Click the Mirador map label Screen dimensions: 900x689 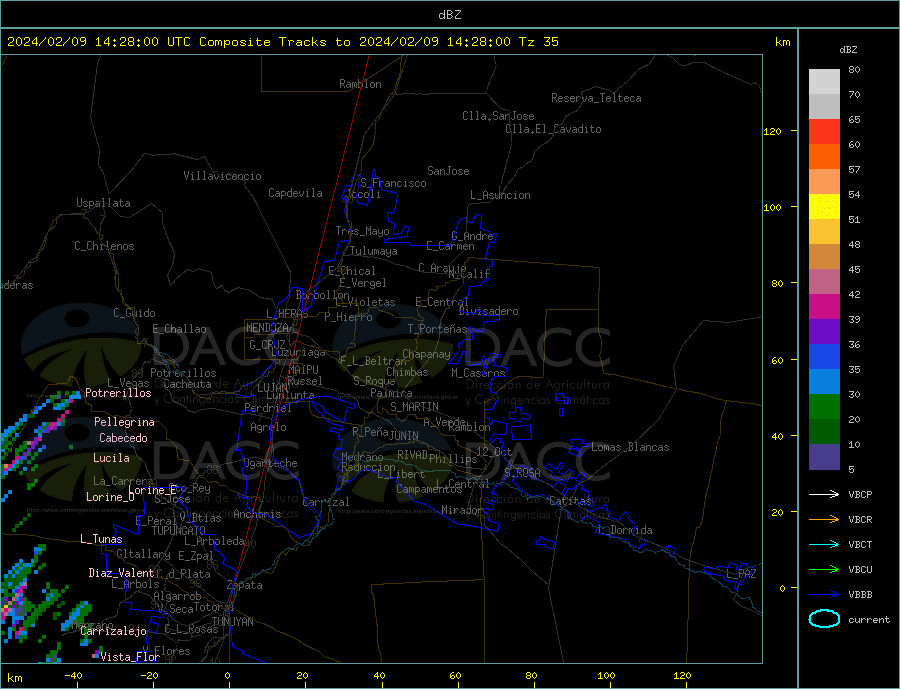coord(462,510)
